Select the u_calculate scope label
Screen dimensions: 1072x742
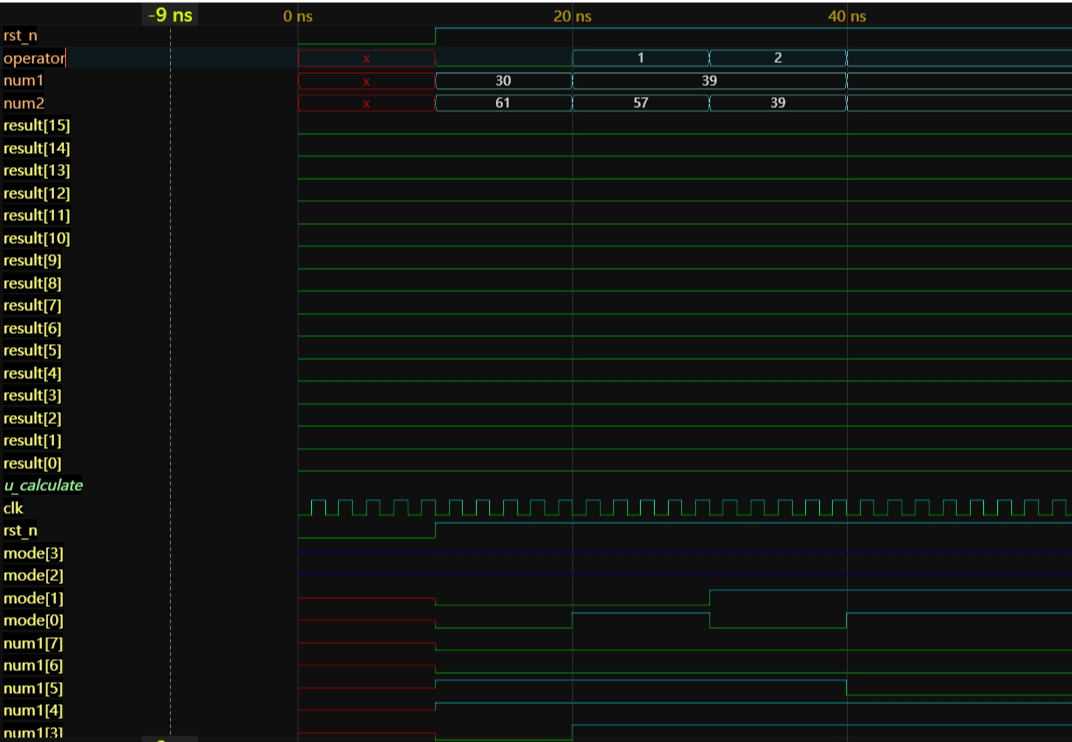pos(43,486)
